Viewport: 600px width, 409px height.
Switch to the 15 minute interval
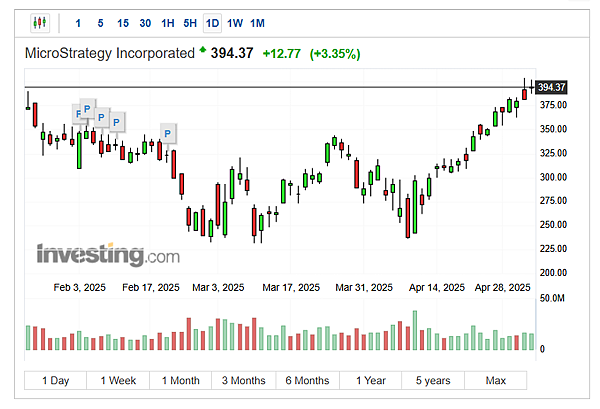pyautogui.click(x=123, y=23)
